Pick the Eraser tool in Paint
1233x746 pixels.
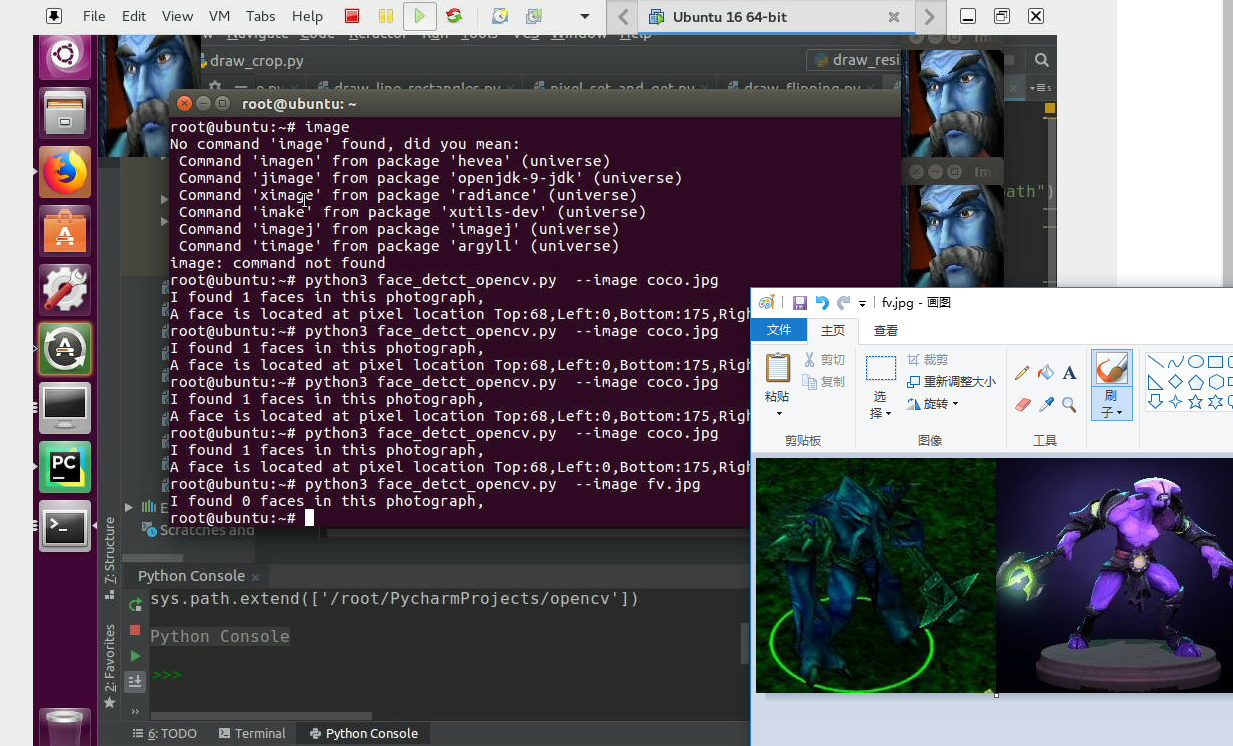click(x=1021, y=405)
